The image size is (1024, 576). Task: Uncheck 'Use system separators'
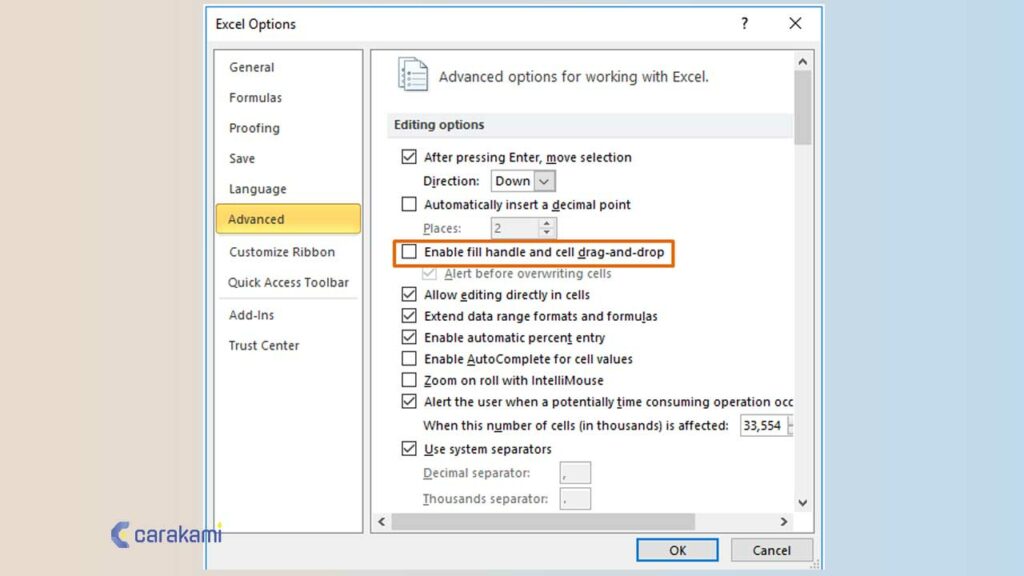point(409,449)
